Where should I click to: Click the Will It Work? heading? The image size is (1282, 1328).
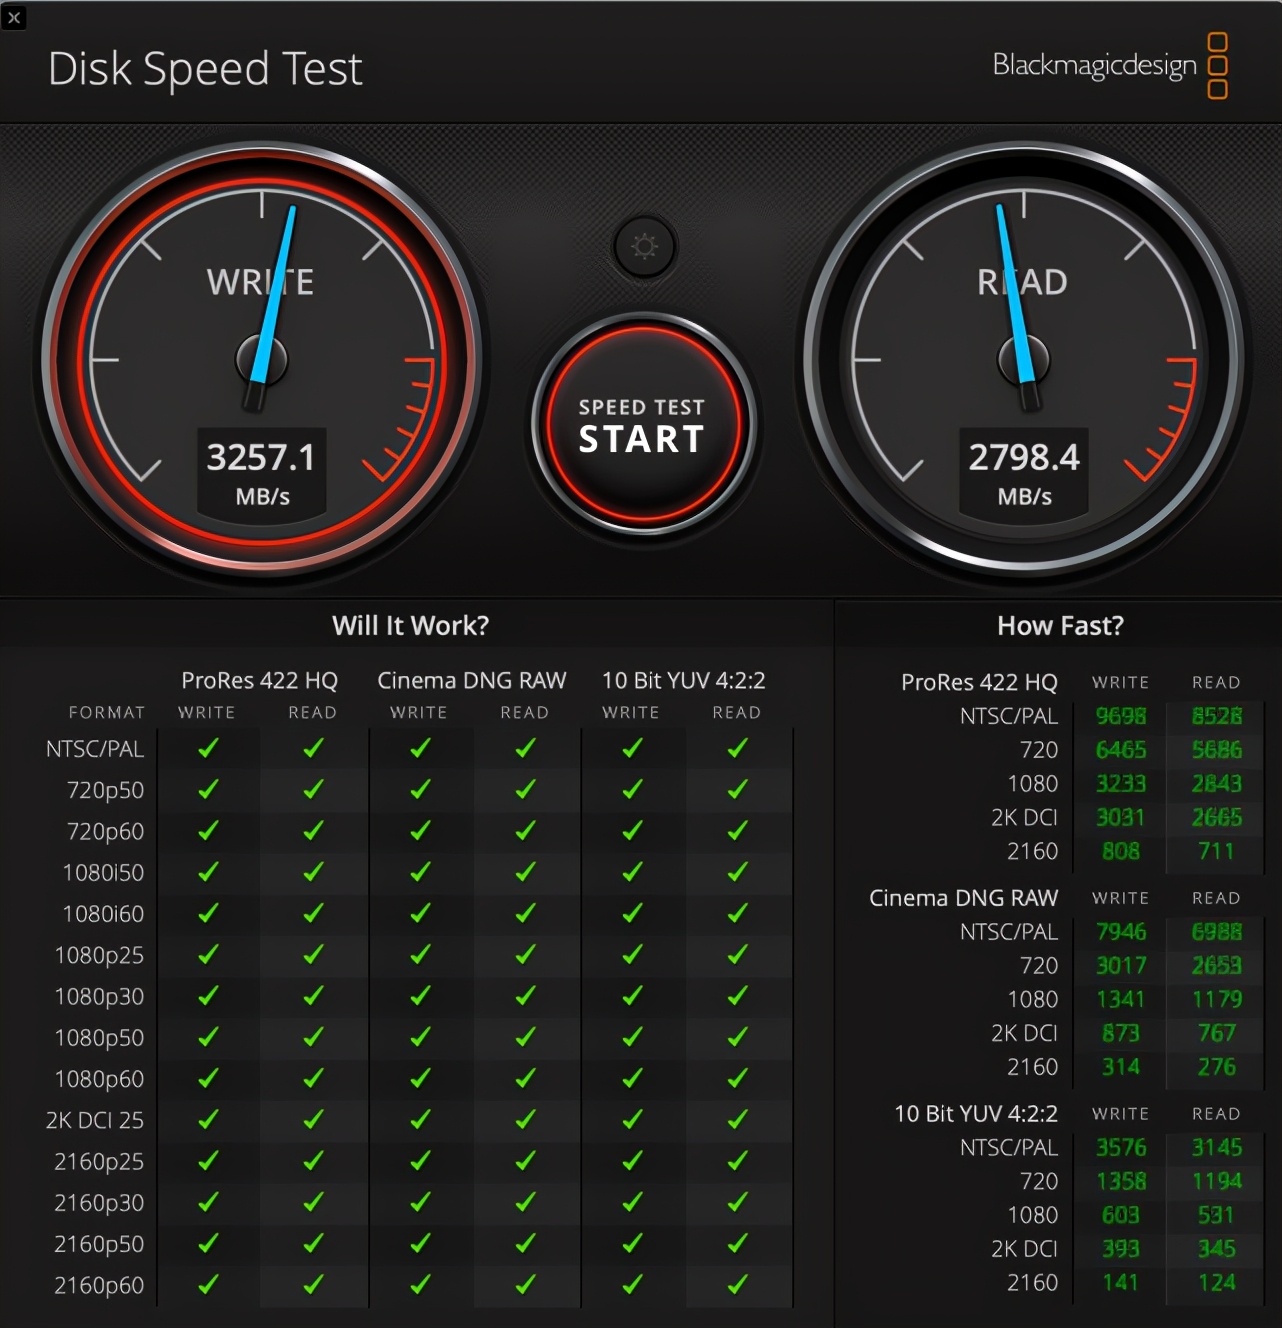tap(410, 626)
